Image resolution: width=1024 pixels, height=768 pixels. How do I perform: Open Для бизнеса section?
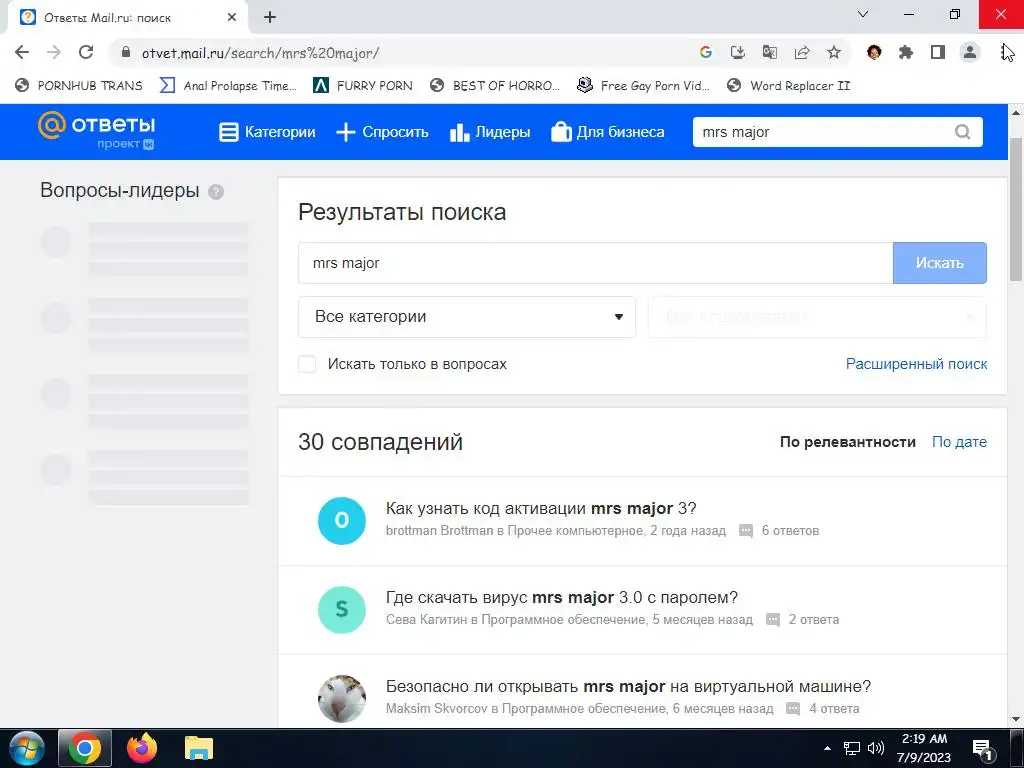[x=607, y=132]
